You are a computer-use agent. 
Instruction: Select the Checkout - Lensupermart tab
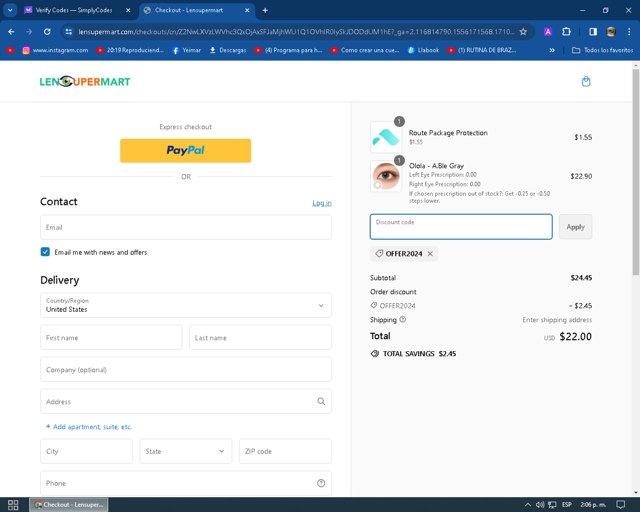click(x=189, y=10)
